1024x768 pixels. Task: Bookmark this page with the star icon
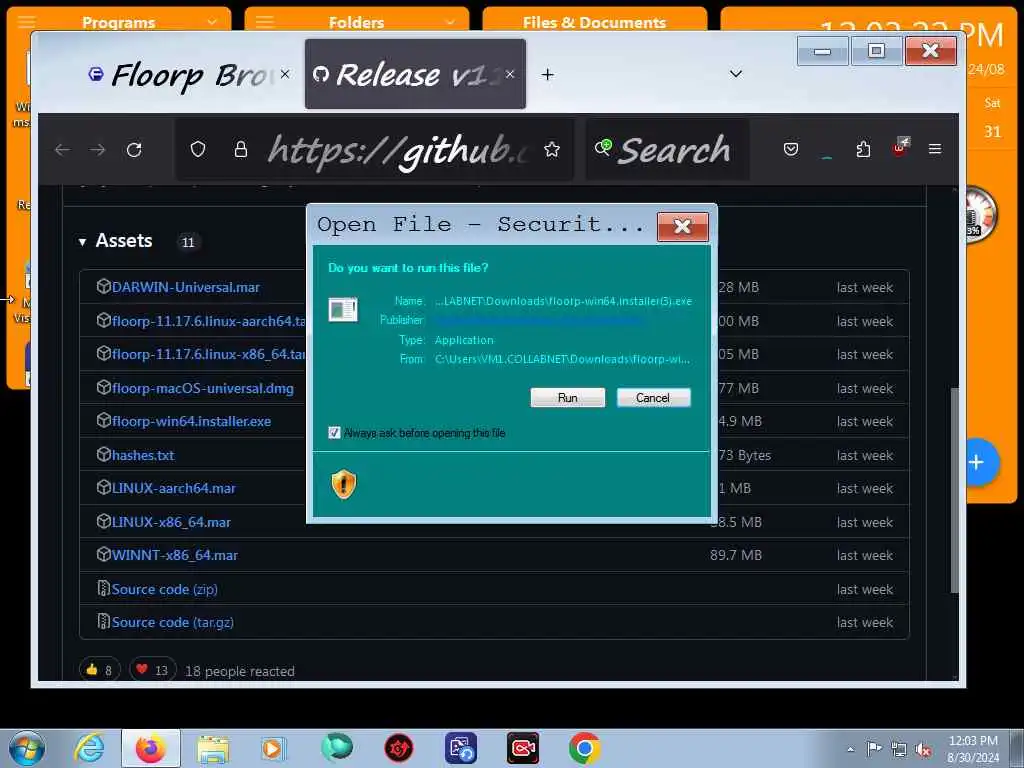tap(552, 150)
